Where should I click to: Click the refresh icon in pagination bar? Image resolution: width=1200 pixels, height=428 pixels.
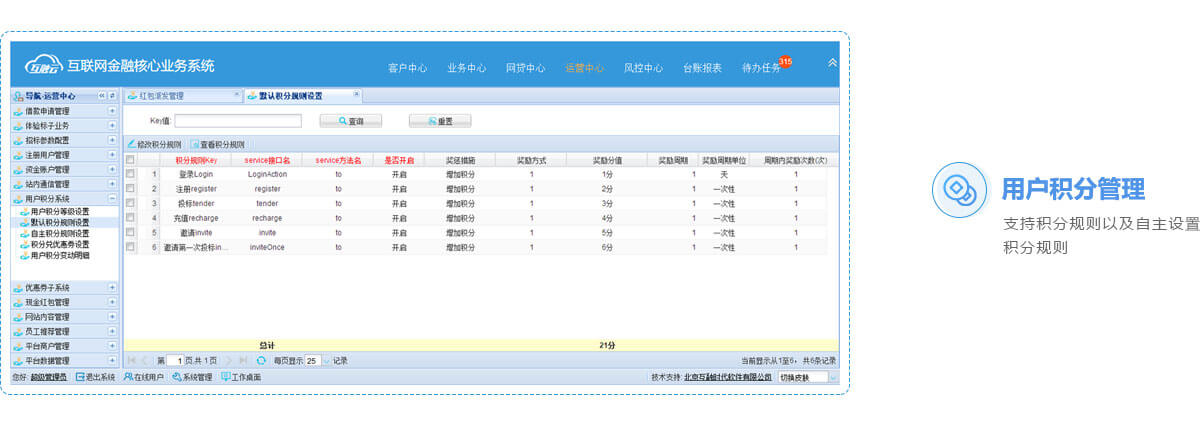[x=261, y=360]
